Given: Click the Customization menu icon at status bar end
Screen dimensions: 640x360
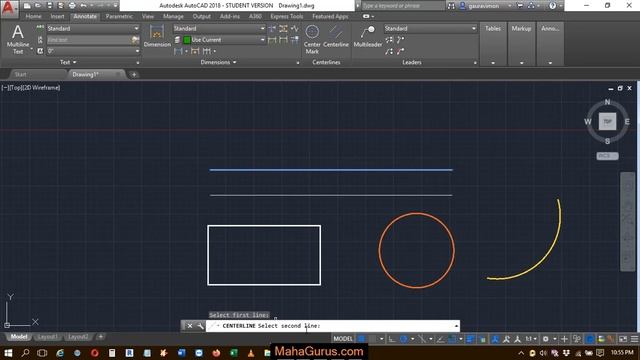Looking at the screenshot, I should 634,339.
